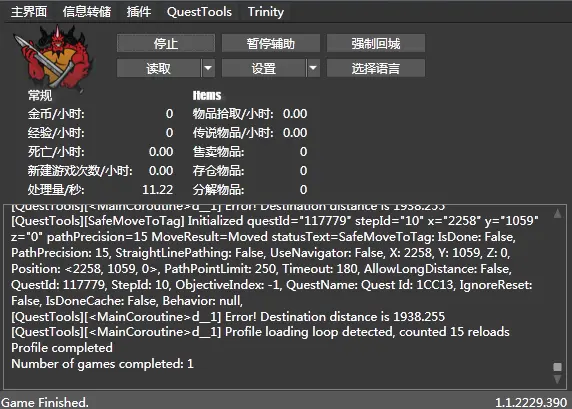Open the 选择语言 language selector

pos(376,68)
